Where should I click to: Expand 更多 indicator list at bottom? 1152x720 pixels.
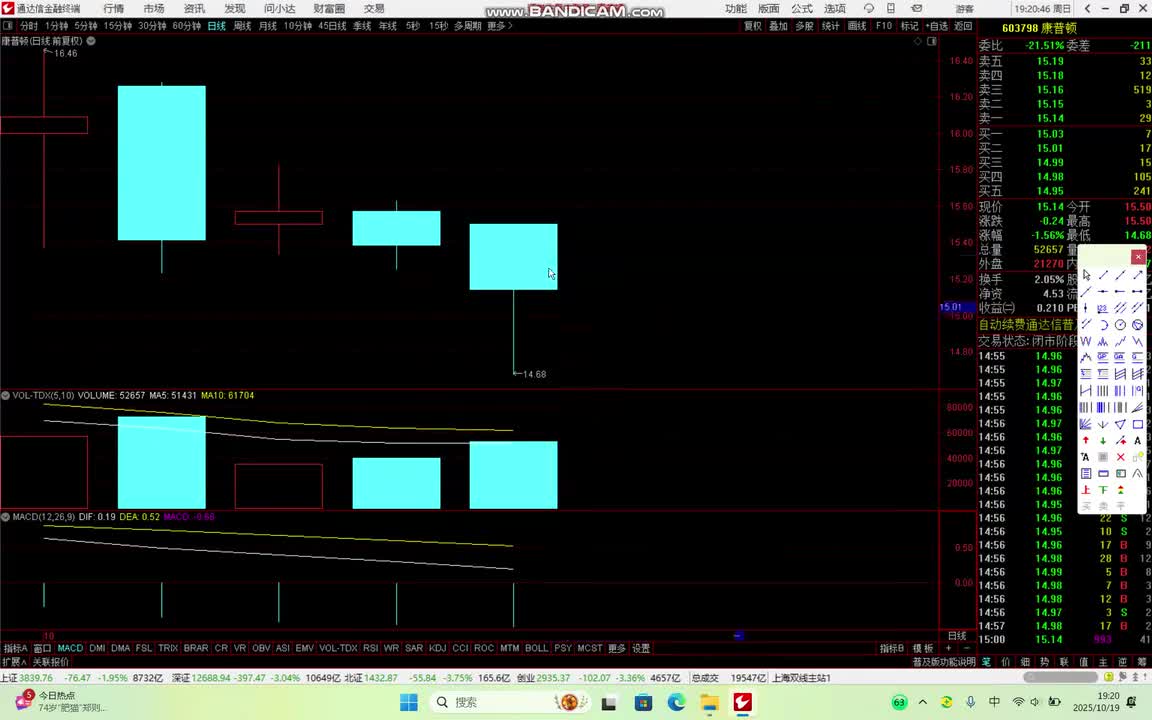coord(616,648)
